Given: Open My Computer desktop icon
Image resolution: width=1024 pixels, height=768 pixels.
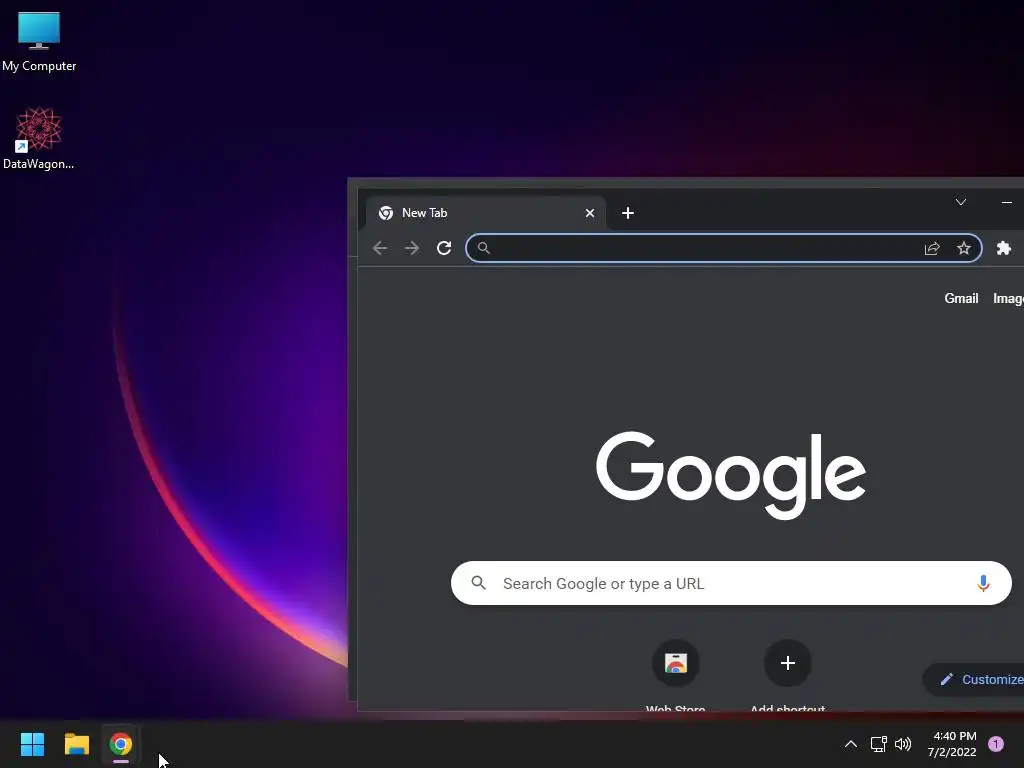Looking at the screenshot, I should tap(39, 41).
